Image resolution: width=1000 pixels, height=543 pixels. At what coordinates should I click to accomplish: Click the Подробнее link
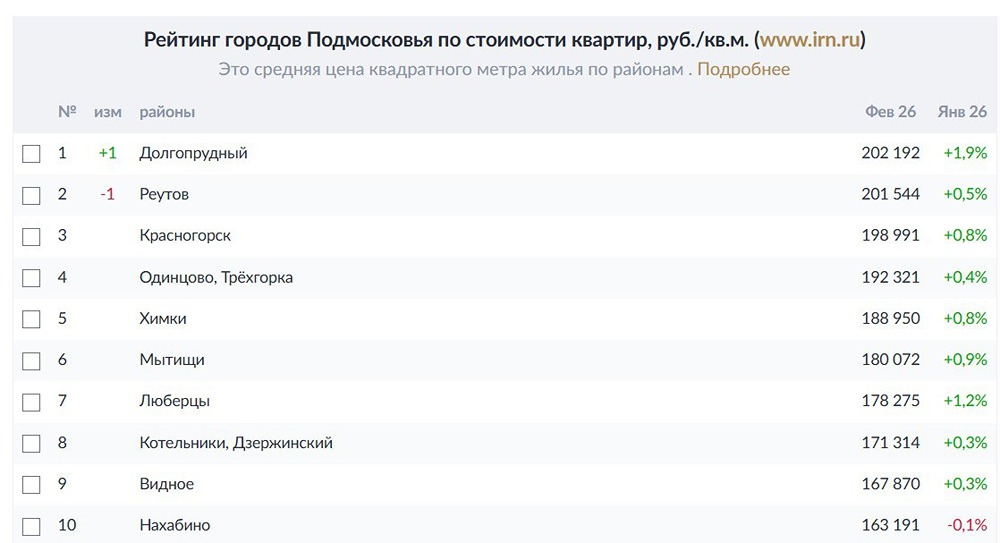click(x=743, y=69)
